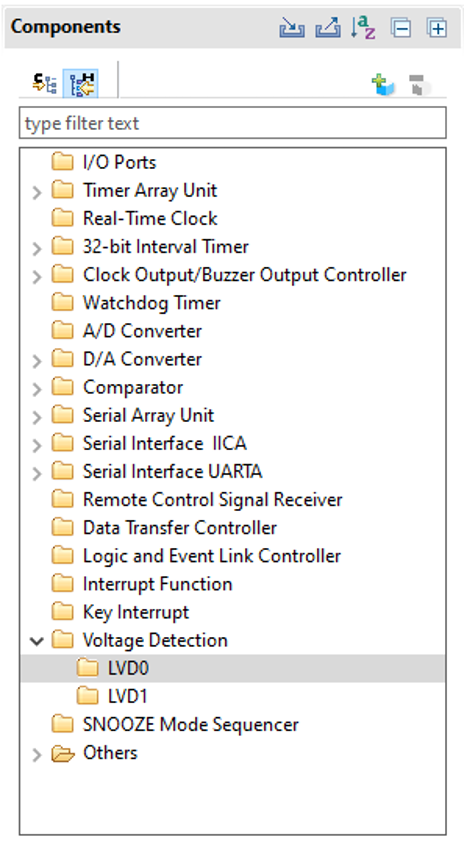Expand the D/A Converter node
This screenshot has width=464, height=845.
[37, 361]
